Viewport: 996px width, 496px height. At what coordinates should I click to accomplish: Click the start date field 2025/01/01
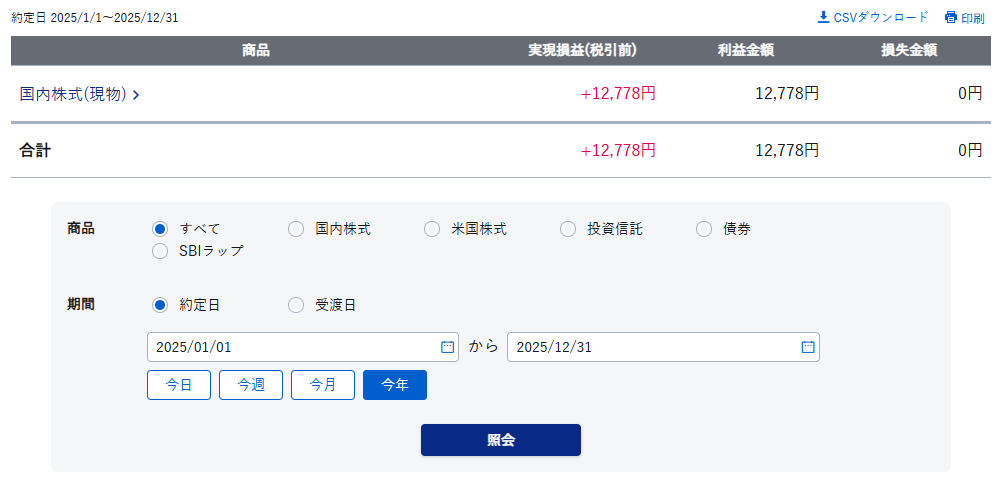point(290,347)
